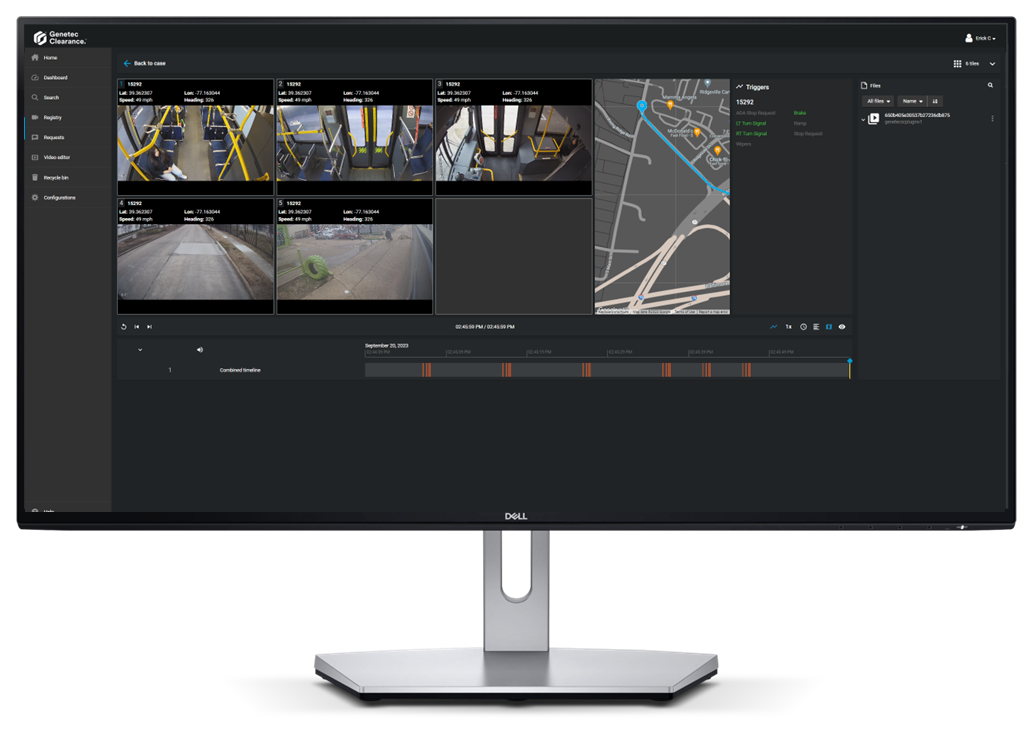
Task: Open the search icon in Files panel
Action: 990,86
